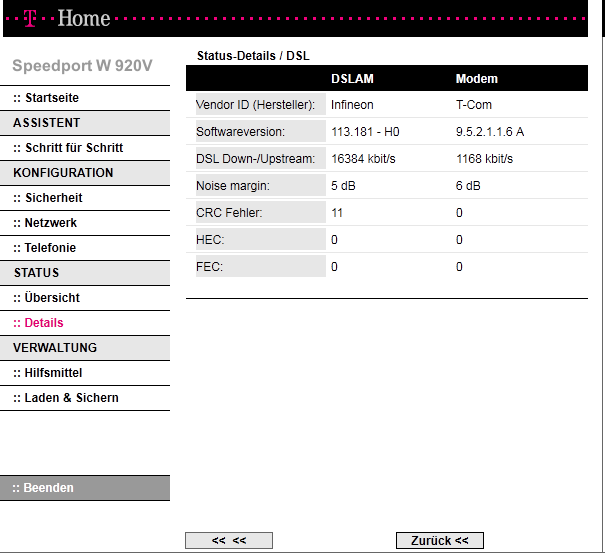Click the 6 dB noise margin value
Screen dimensions: 605x555
pyautogui.click(x=468, y=186)
